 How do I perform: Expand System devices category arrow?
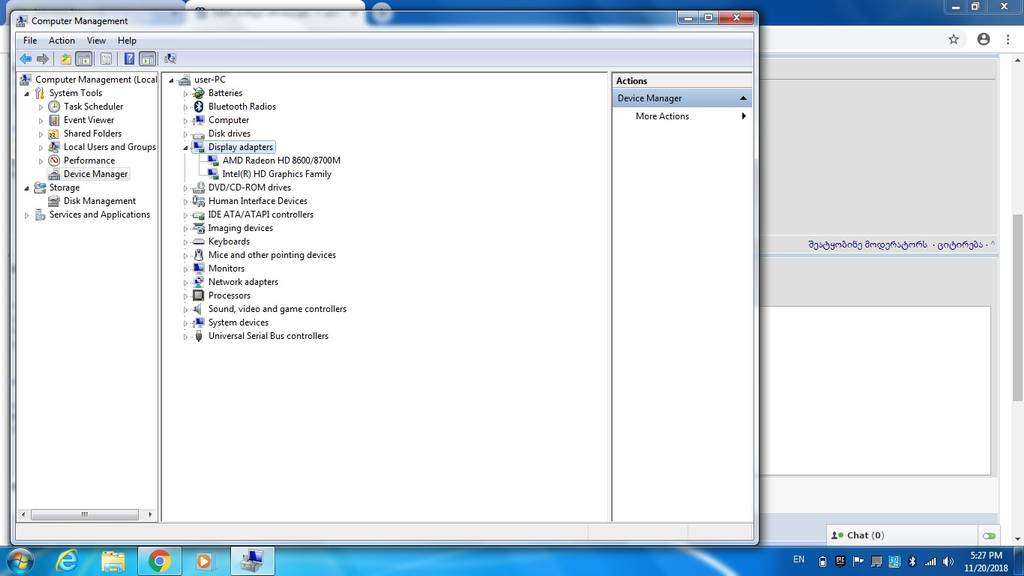pyautogui.click(x=185, y=323)
